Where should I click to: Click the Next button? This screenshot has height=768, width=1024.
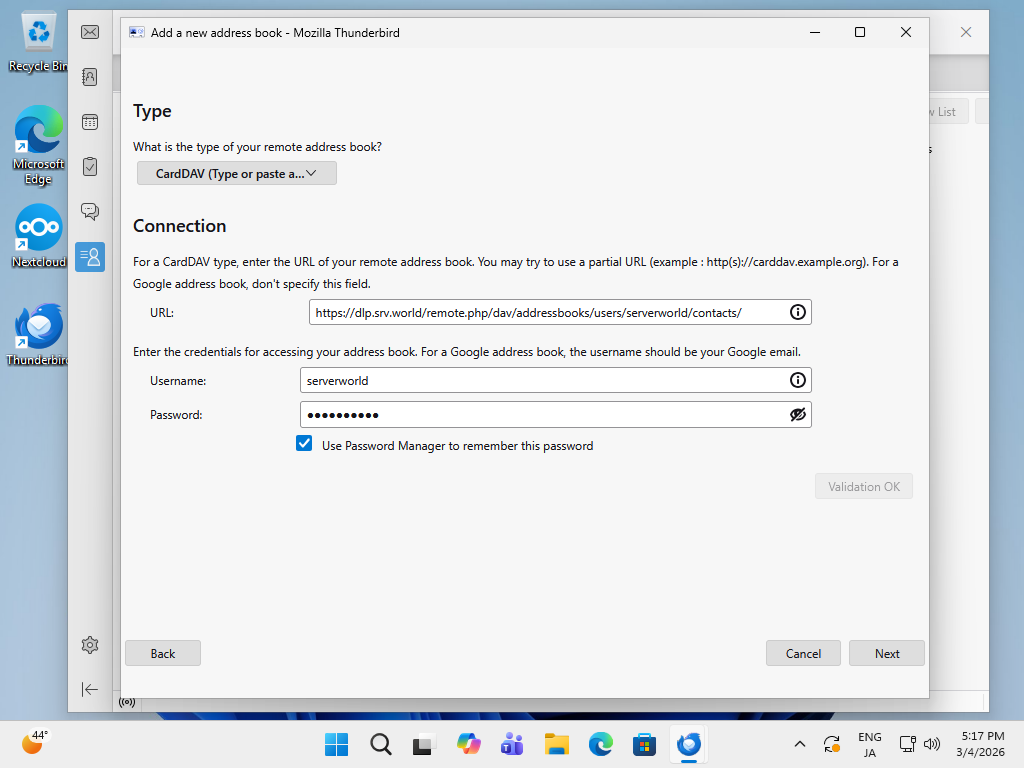coord(887,653)
